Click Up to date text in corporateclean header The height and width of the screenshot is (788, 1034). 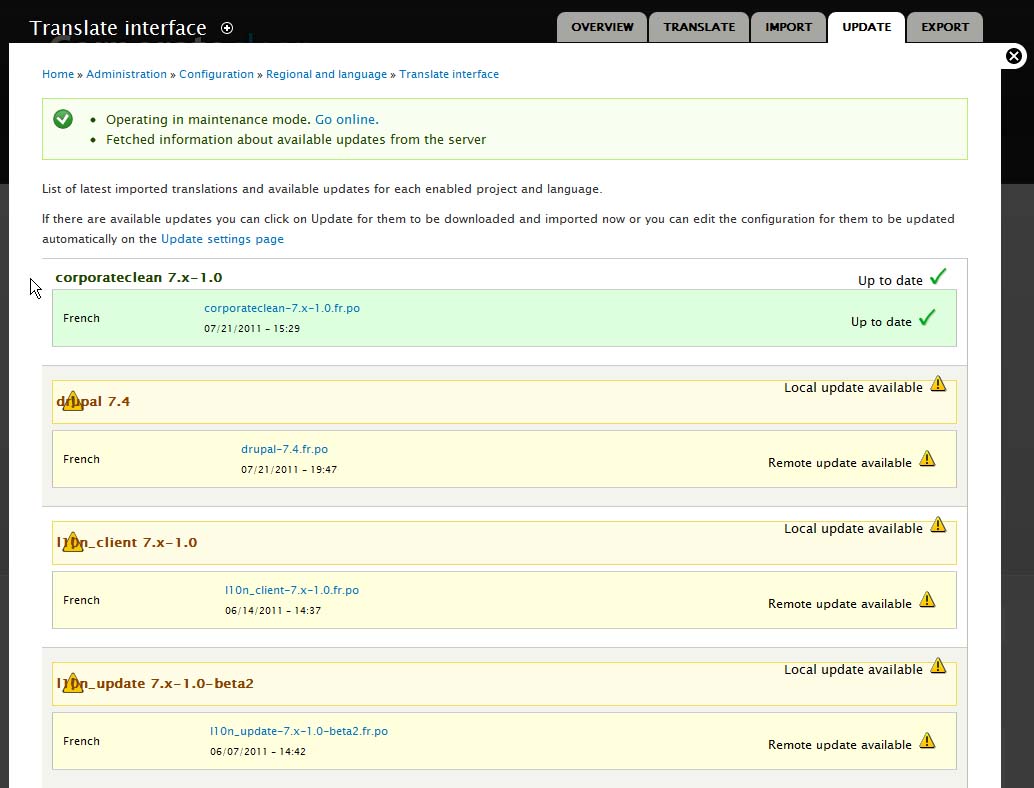click(890, 281)
